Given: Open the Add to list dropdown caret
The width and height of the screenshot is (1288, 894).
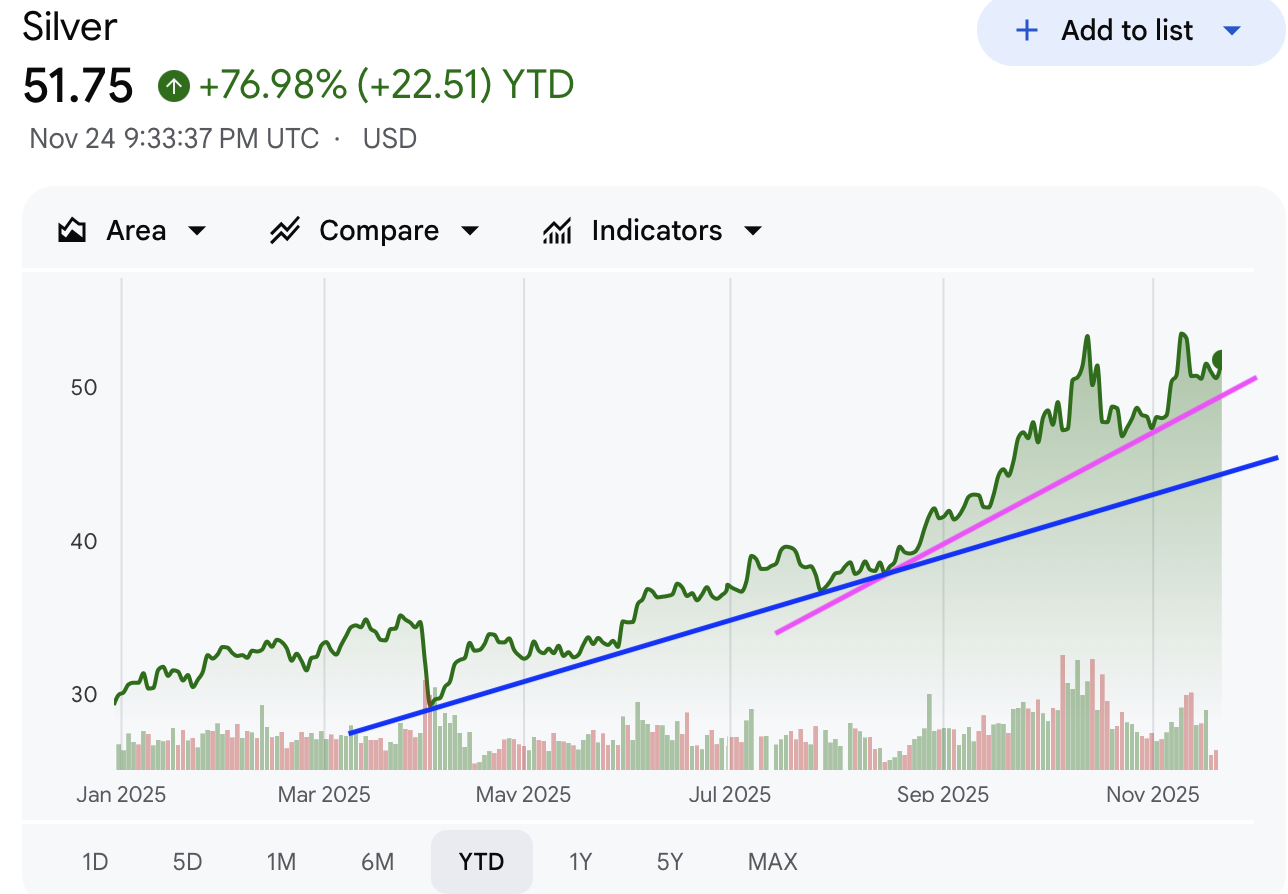Looking at the screenshot, I should pos(1232,31).
